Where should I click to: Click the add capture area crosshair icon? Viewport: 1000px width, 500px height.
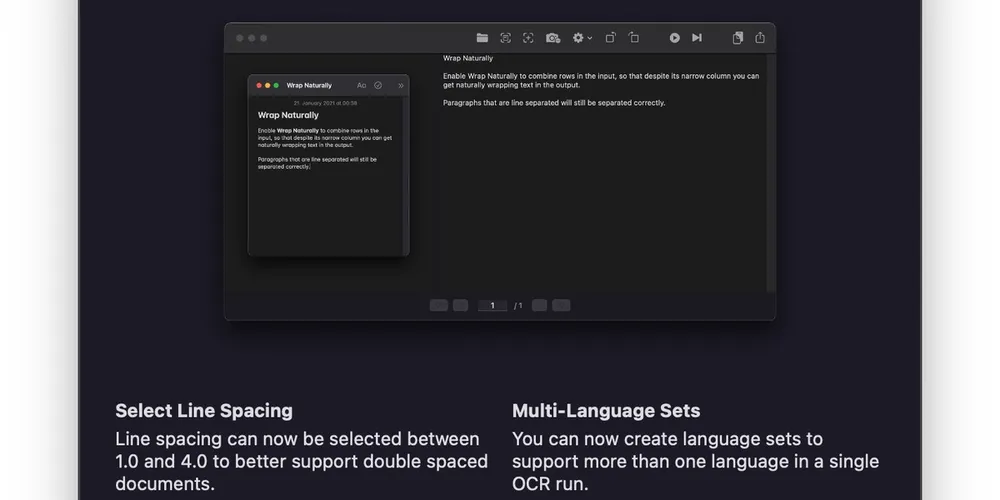click(528, 38)
